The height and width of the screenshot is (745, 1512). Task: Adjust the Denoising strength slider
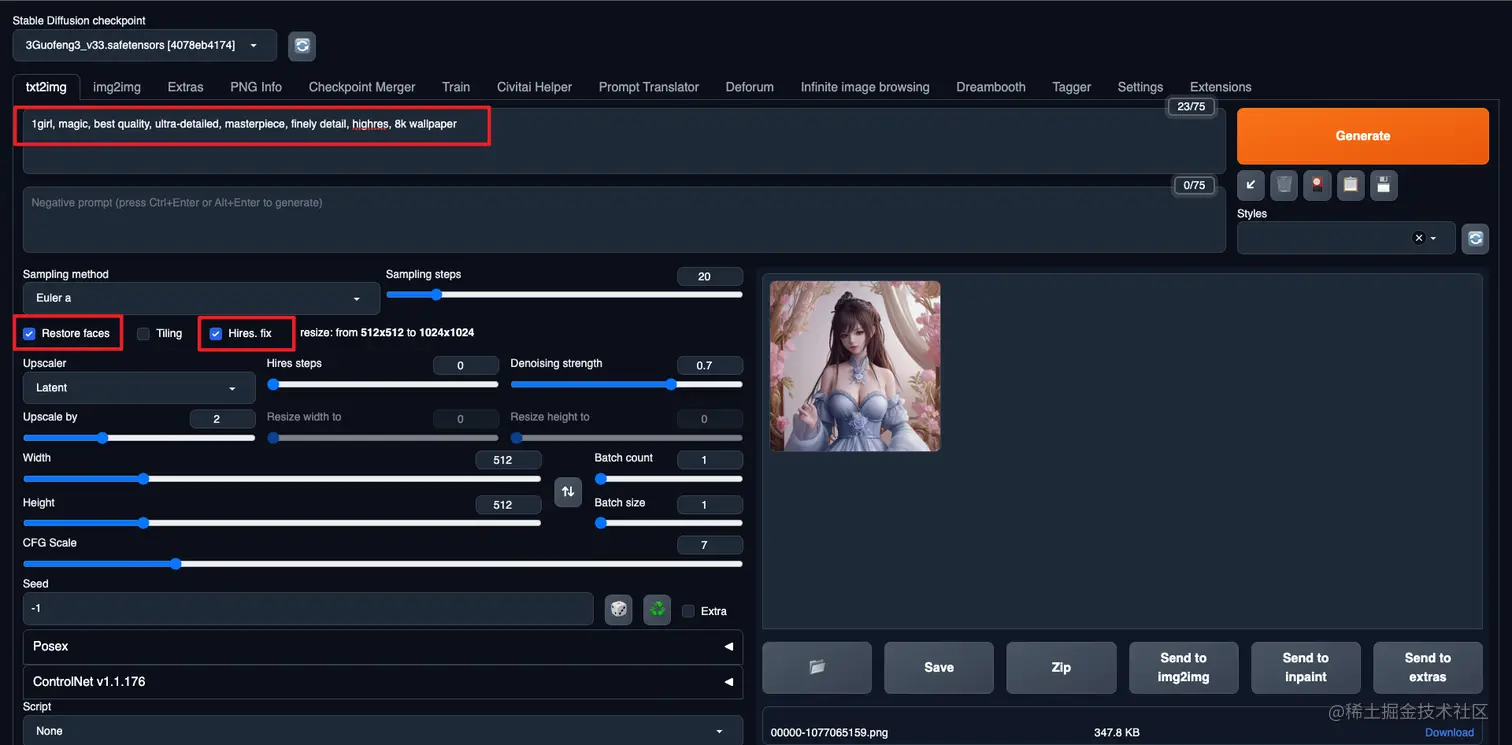click(x=626, y=384)
